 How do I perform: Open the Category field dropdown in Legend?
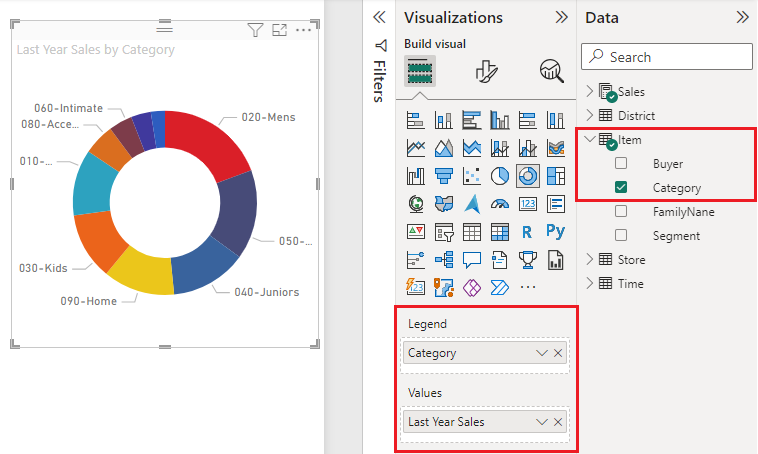[x=541, y=353]
